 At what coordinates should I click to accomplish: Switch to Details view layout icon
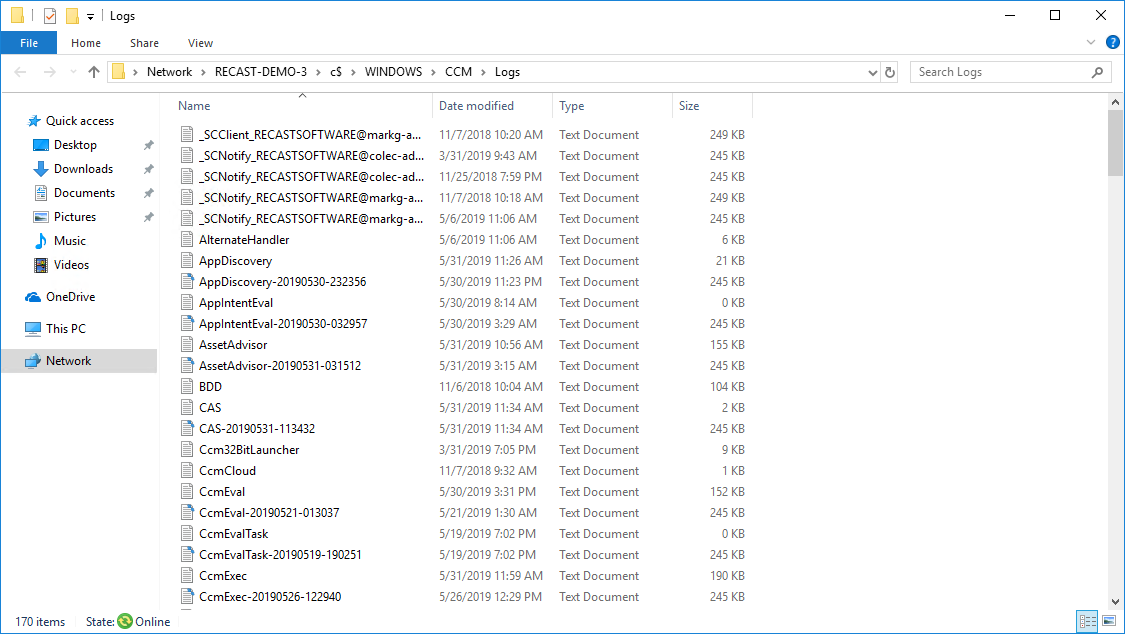pyautogui.click(x=1088, y=622)
